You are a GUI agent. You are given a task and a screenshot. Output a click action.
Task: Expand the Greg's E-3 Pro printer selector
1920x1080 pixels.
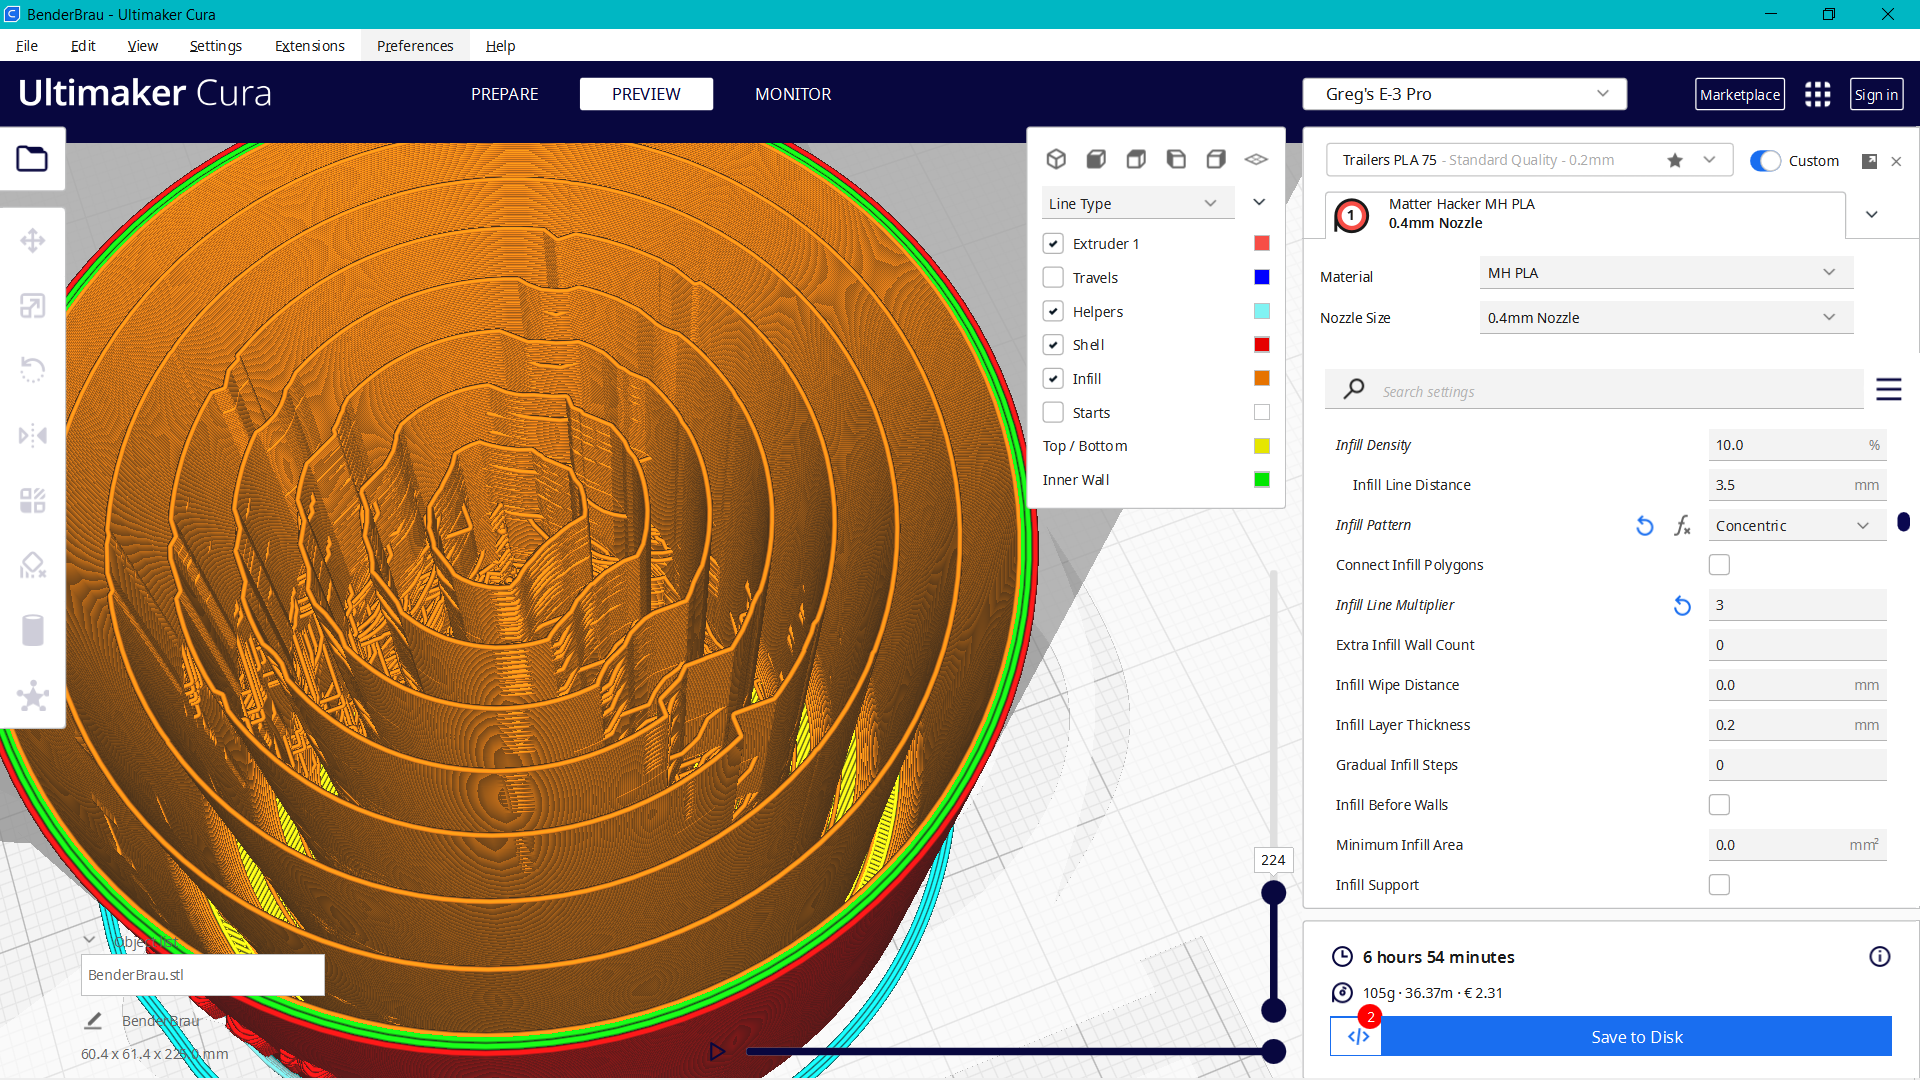(1464, 94)
